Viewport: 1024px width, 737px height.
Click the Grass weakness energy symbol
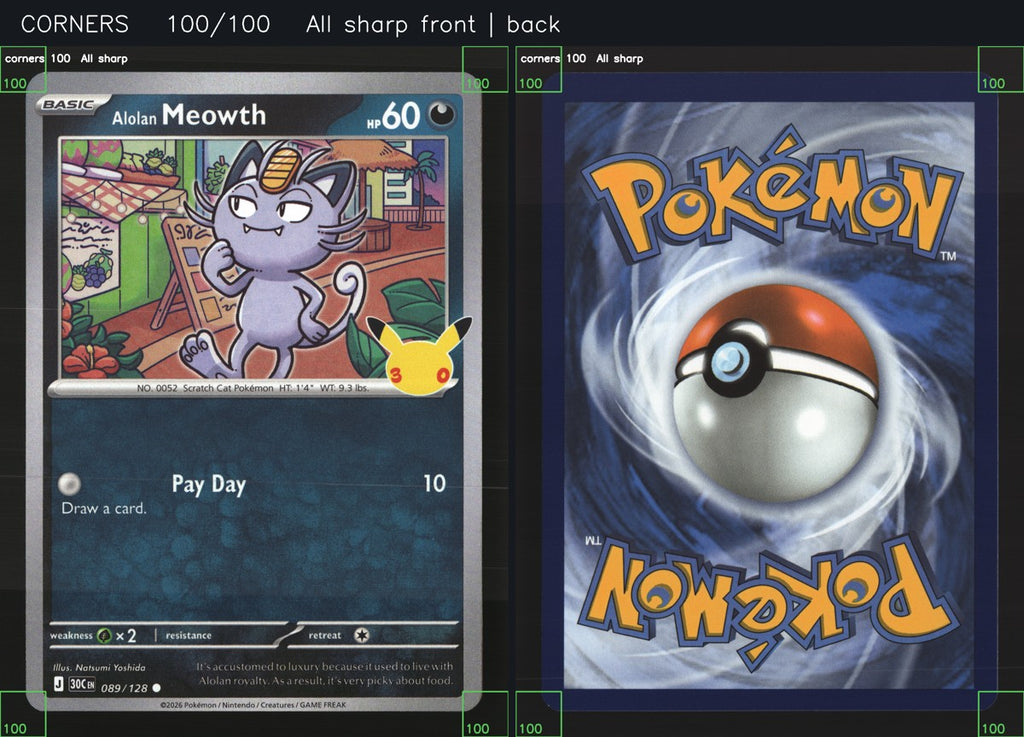(104, 635)
